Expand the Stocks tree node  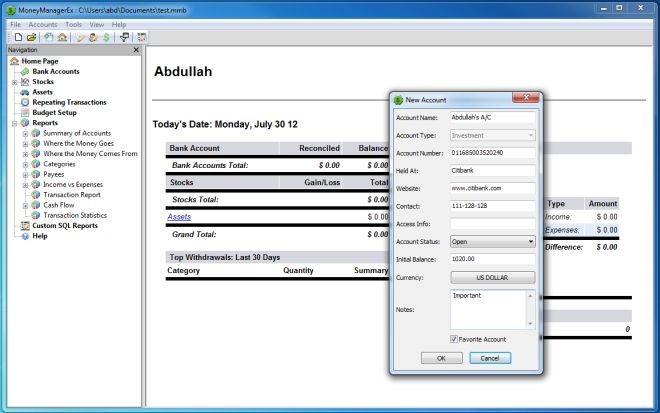tap(15, 82)
